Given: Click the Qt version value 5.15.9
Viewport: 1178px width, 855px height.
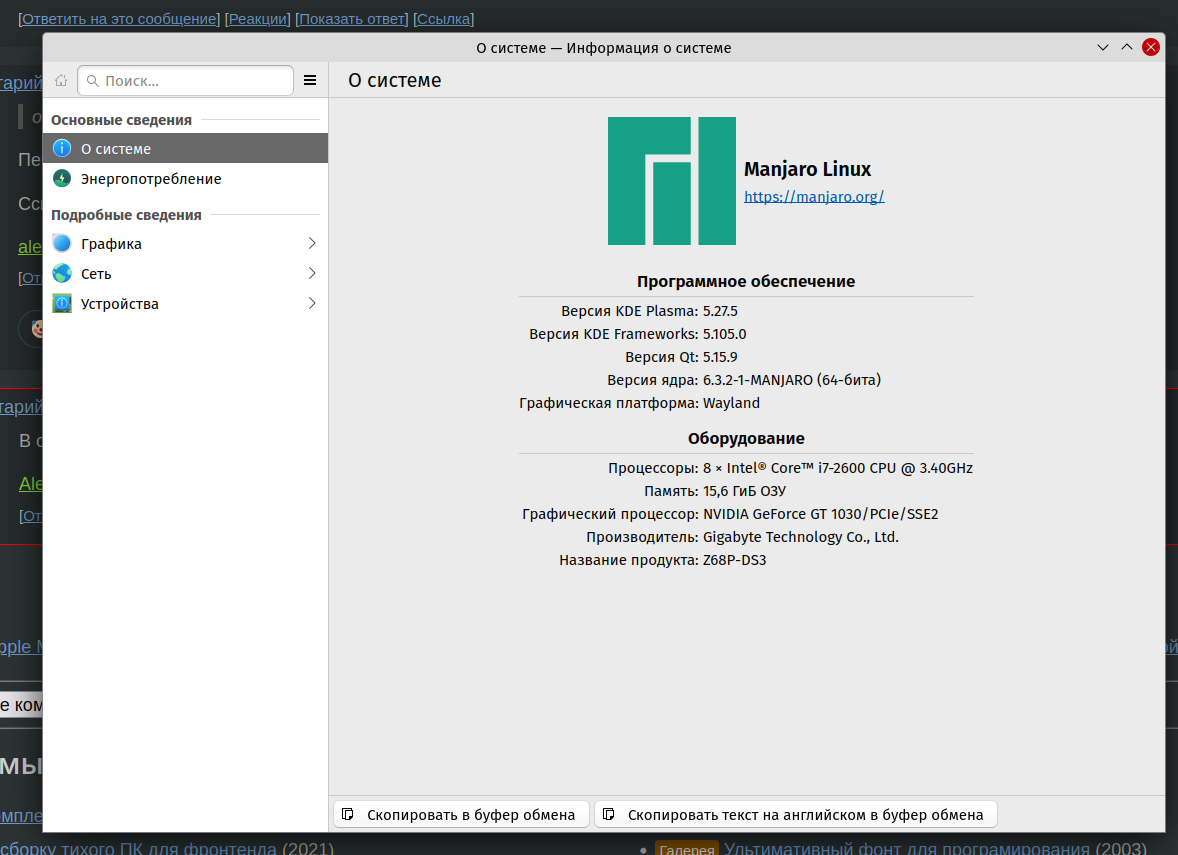Looking at the screenshot, I should [720, 358].
